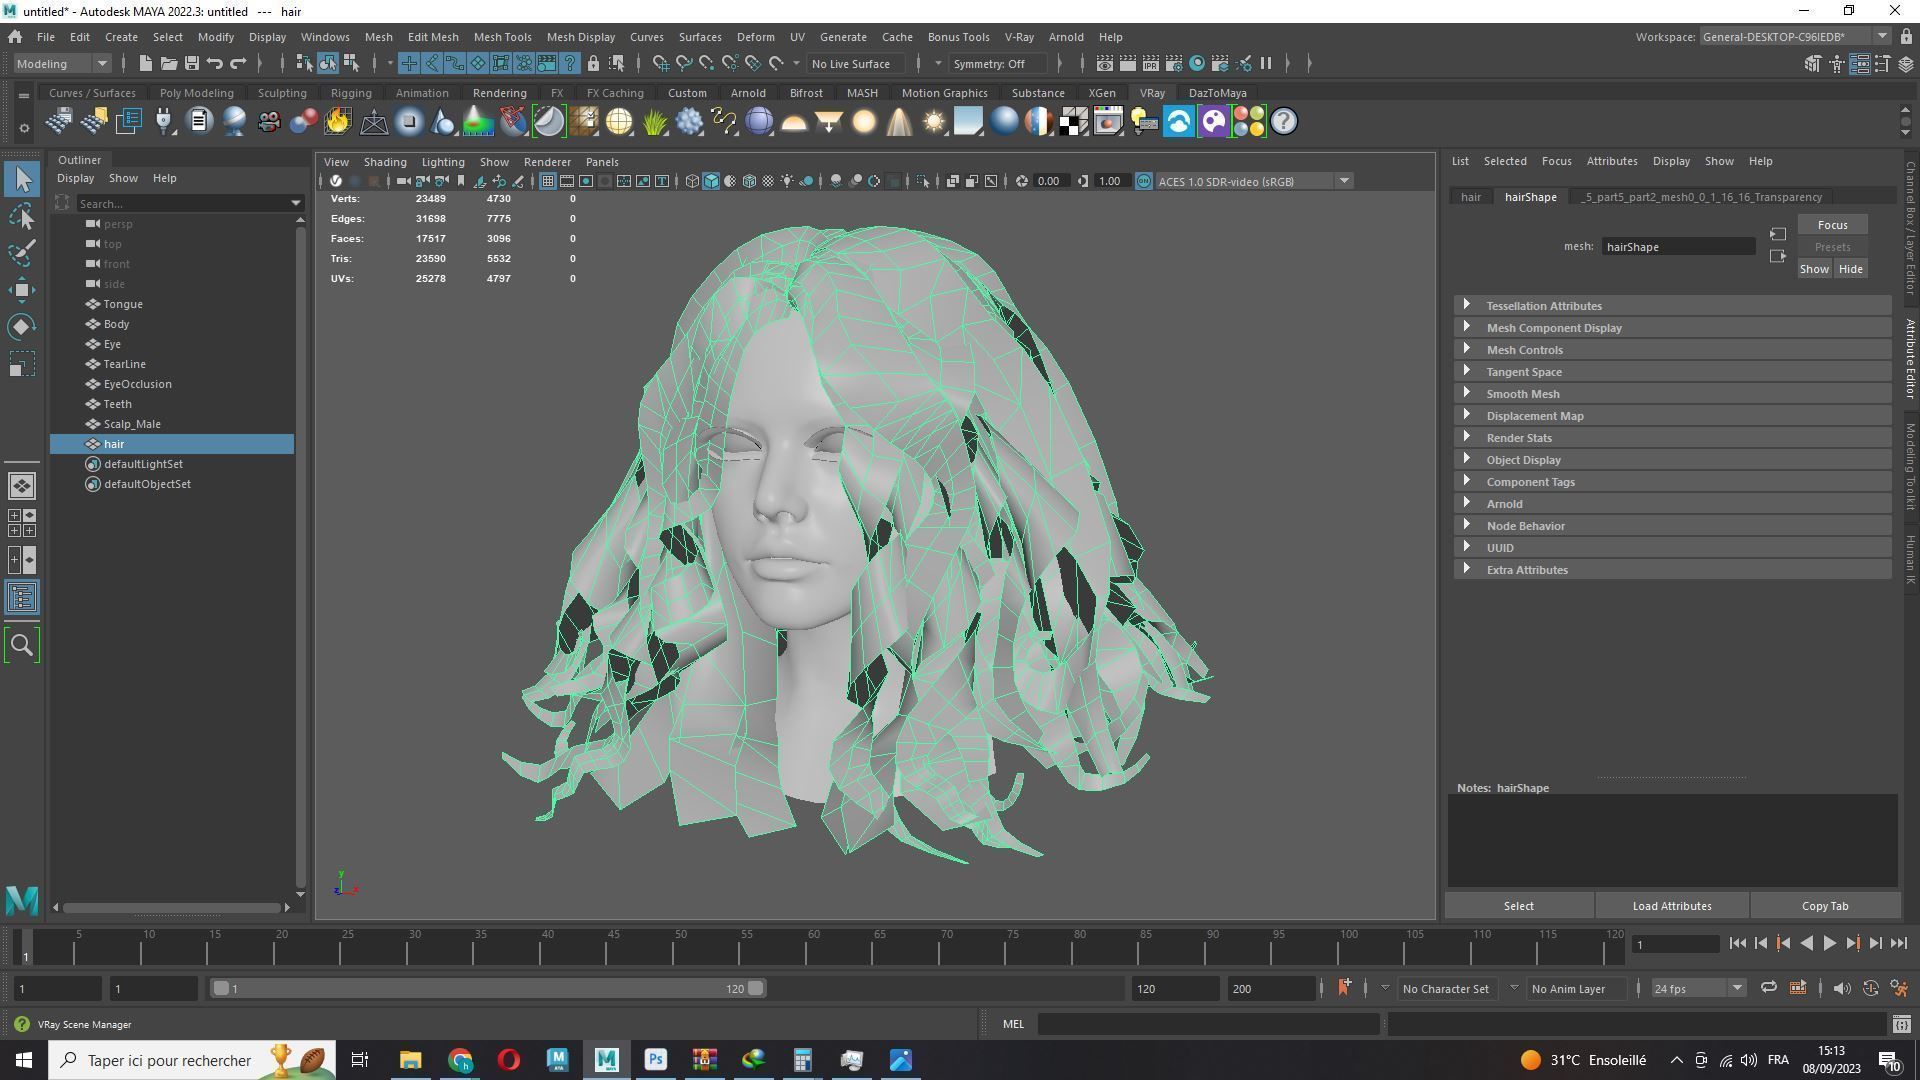The width and height of the screenshot is (1920, 1080).
Task: Click the New Scene icon
Action: 145,64
